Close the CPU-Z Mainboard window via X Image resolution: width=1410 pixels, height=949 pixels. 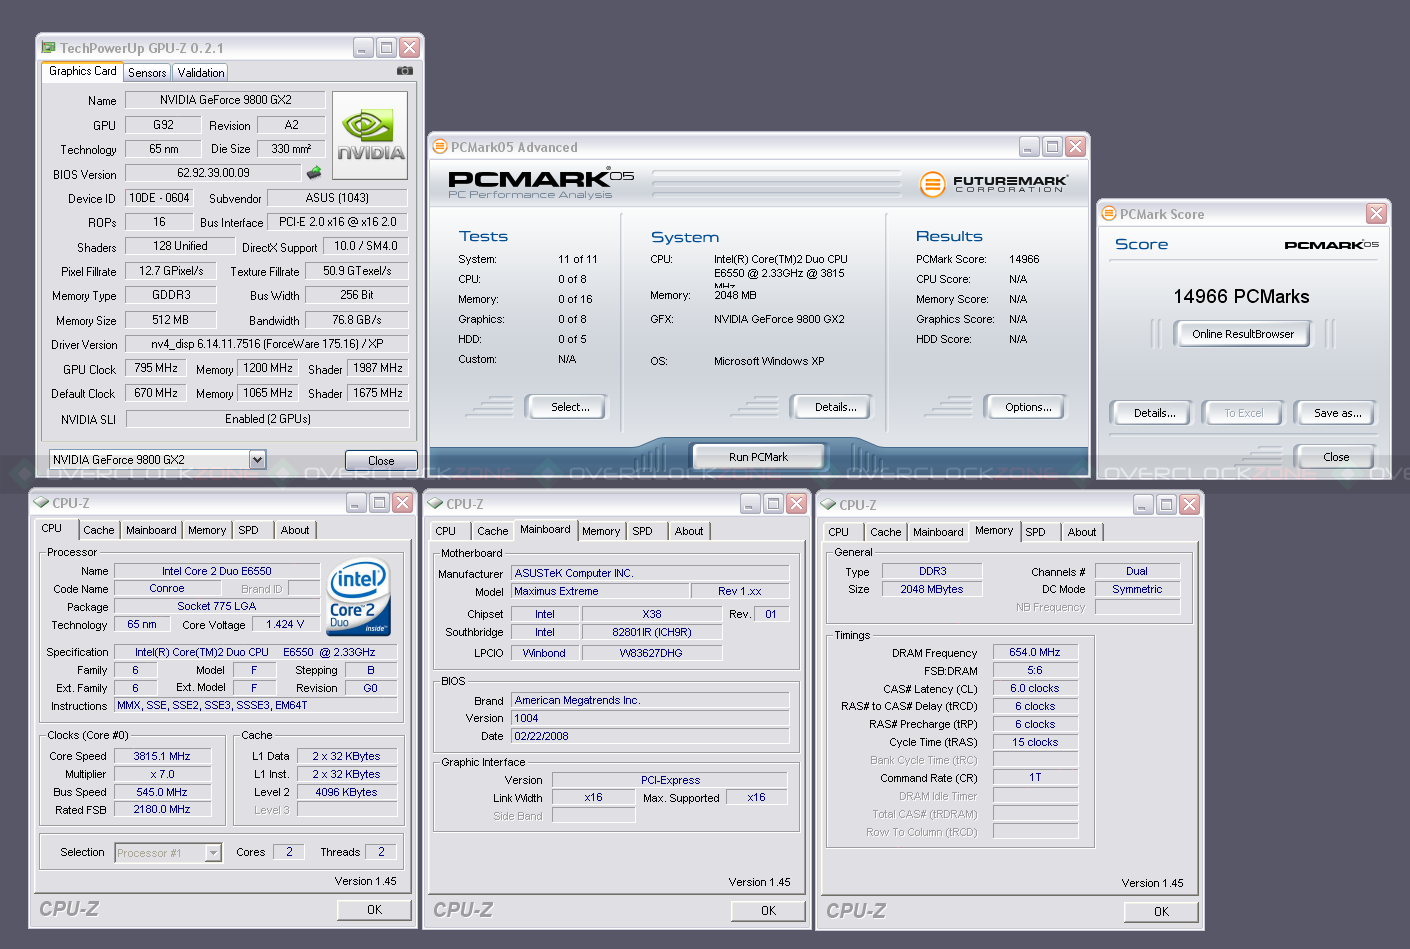pyautogui.click(x=796, y=504)
